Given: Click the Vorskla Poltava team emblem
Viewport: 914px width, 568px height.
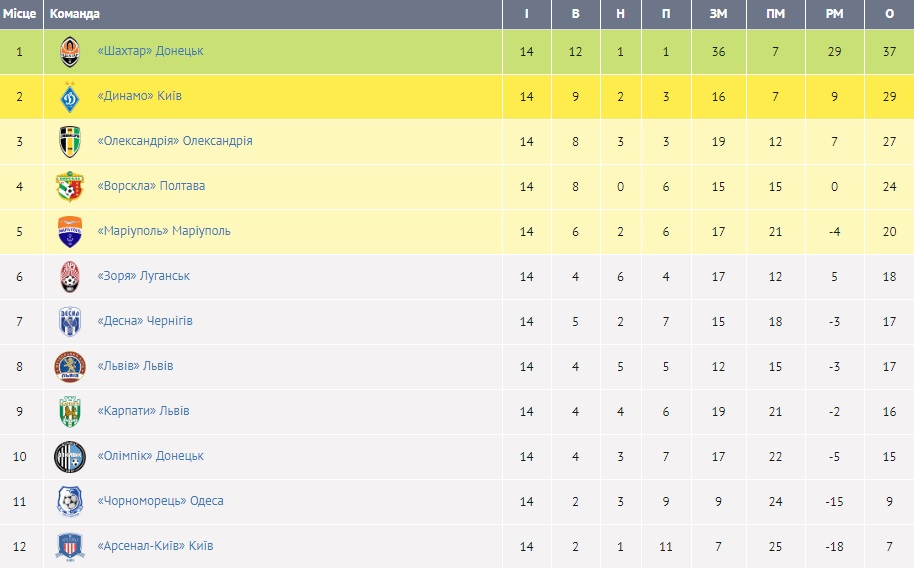Looking at the screenshot, I should [x=69, y=186].
